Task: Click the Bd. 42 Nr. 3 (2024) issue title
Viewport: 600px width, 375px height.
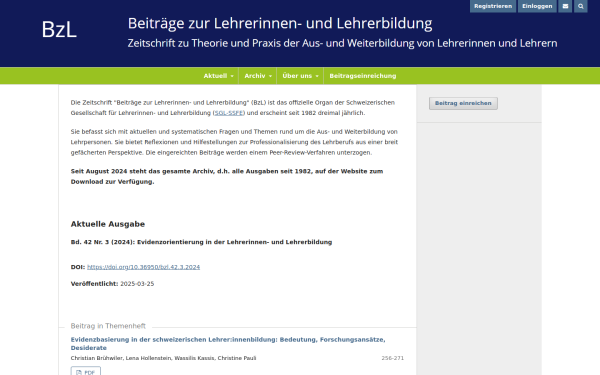Action: click(201, 242)
